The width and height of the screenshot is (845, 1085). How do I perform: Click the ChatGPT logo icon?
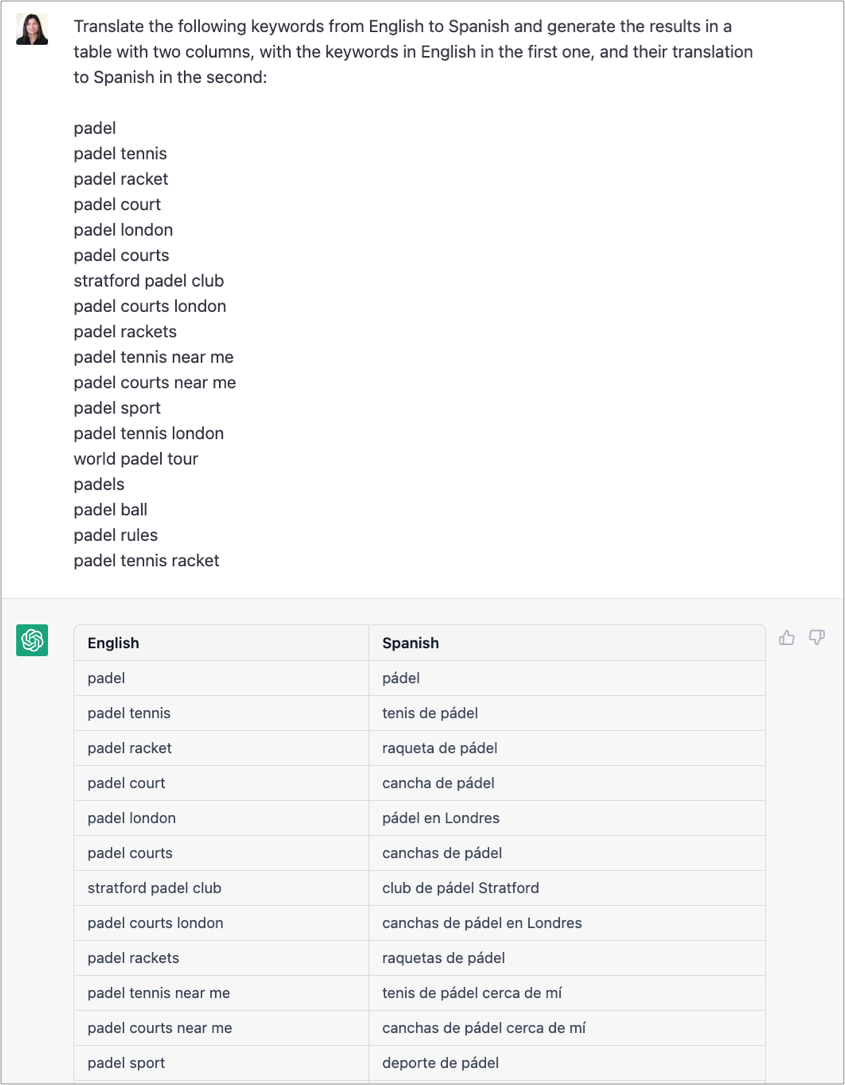point(32,640)
